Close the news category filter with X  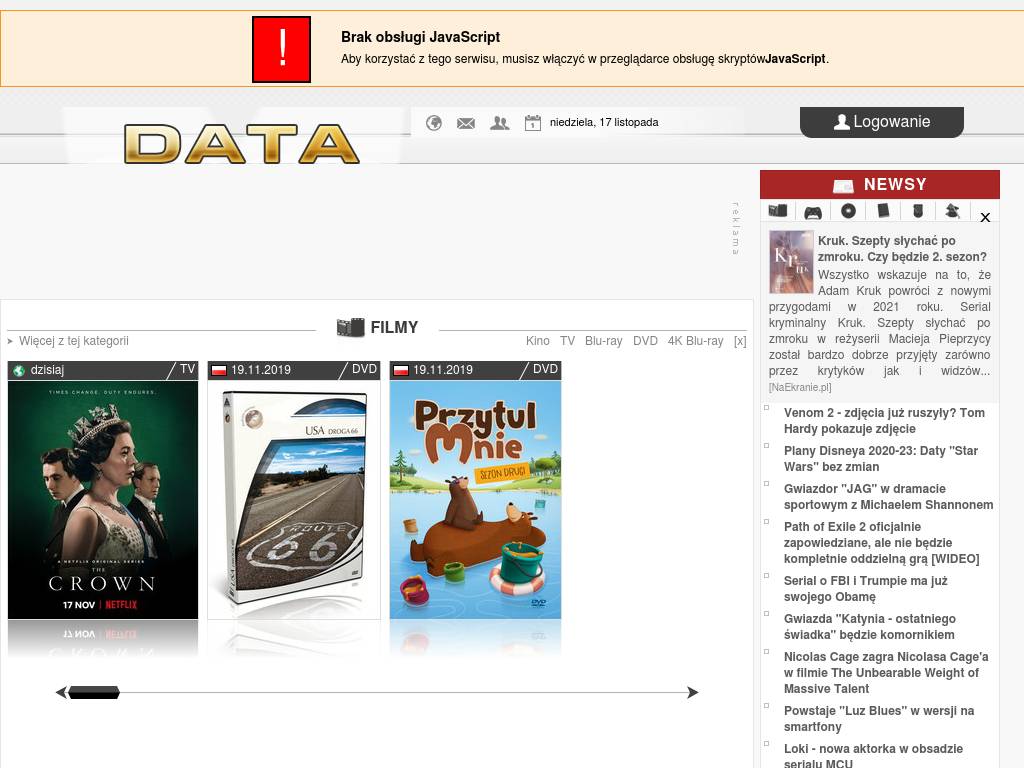pyautogui.click(x=985, y=217)
